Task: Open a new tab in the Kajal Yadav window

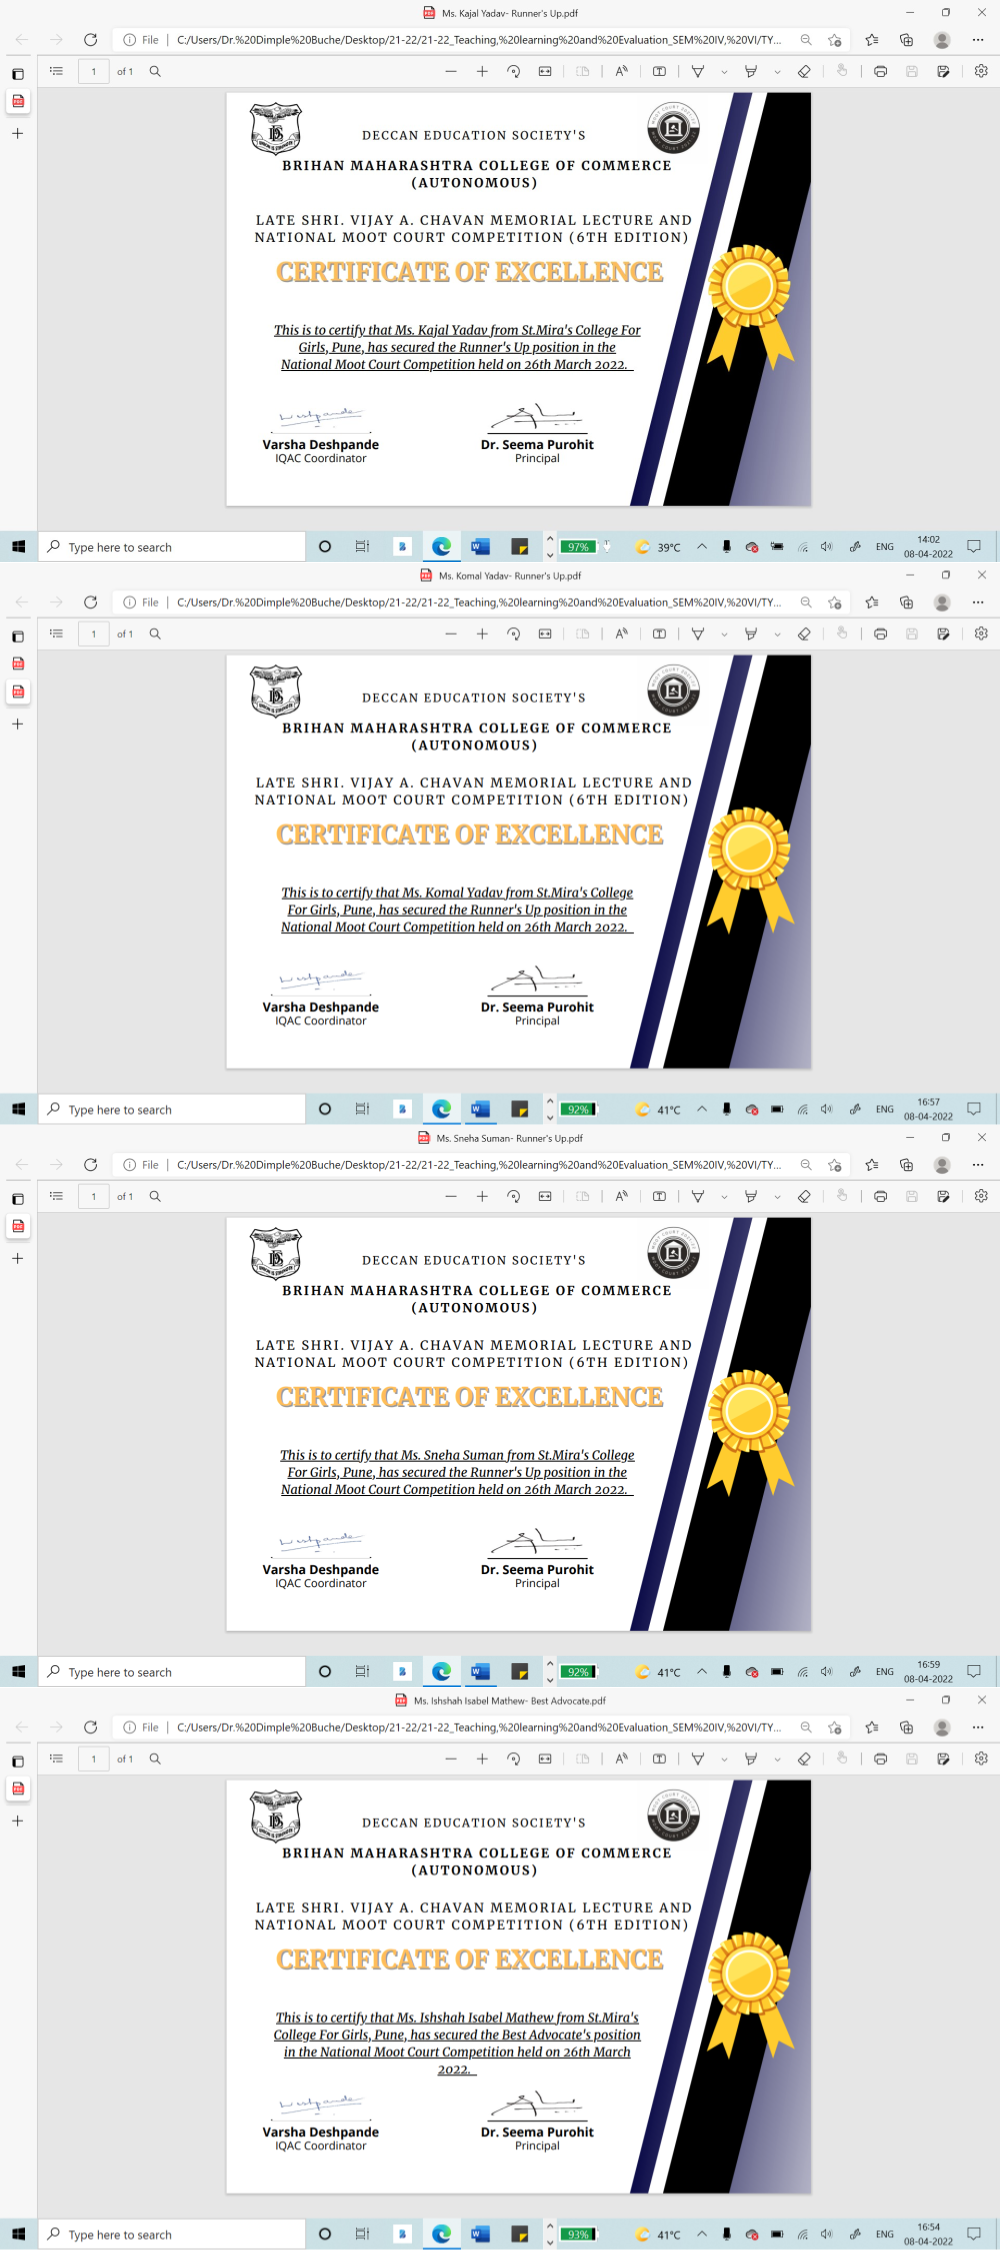Action: point(17,133)
